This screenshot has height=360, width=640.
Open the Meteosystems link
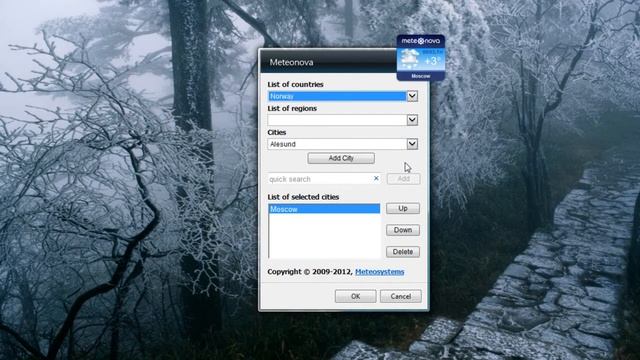pos(380,272)
